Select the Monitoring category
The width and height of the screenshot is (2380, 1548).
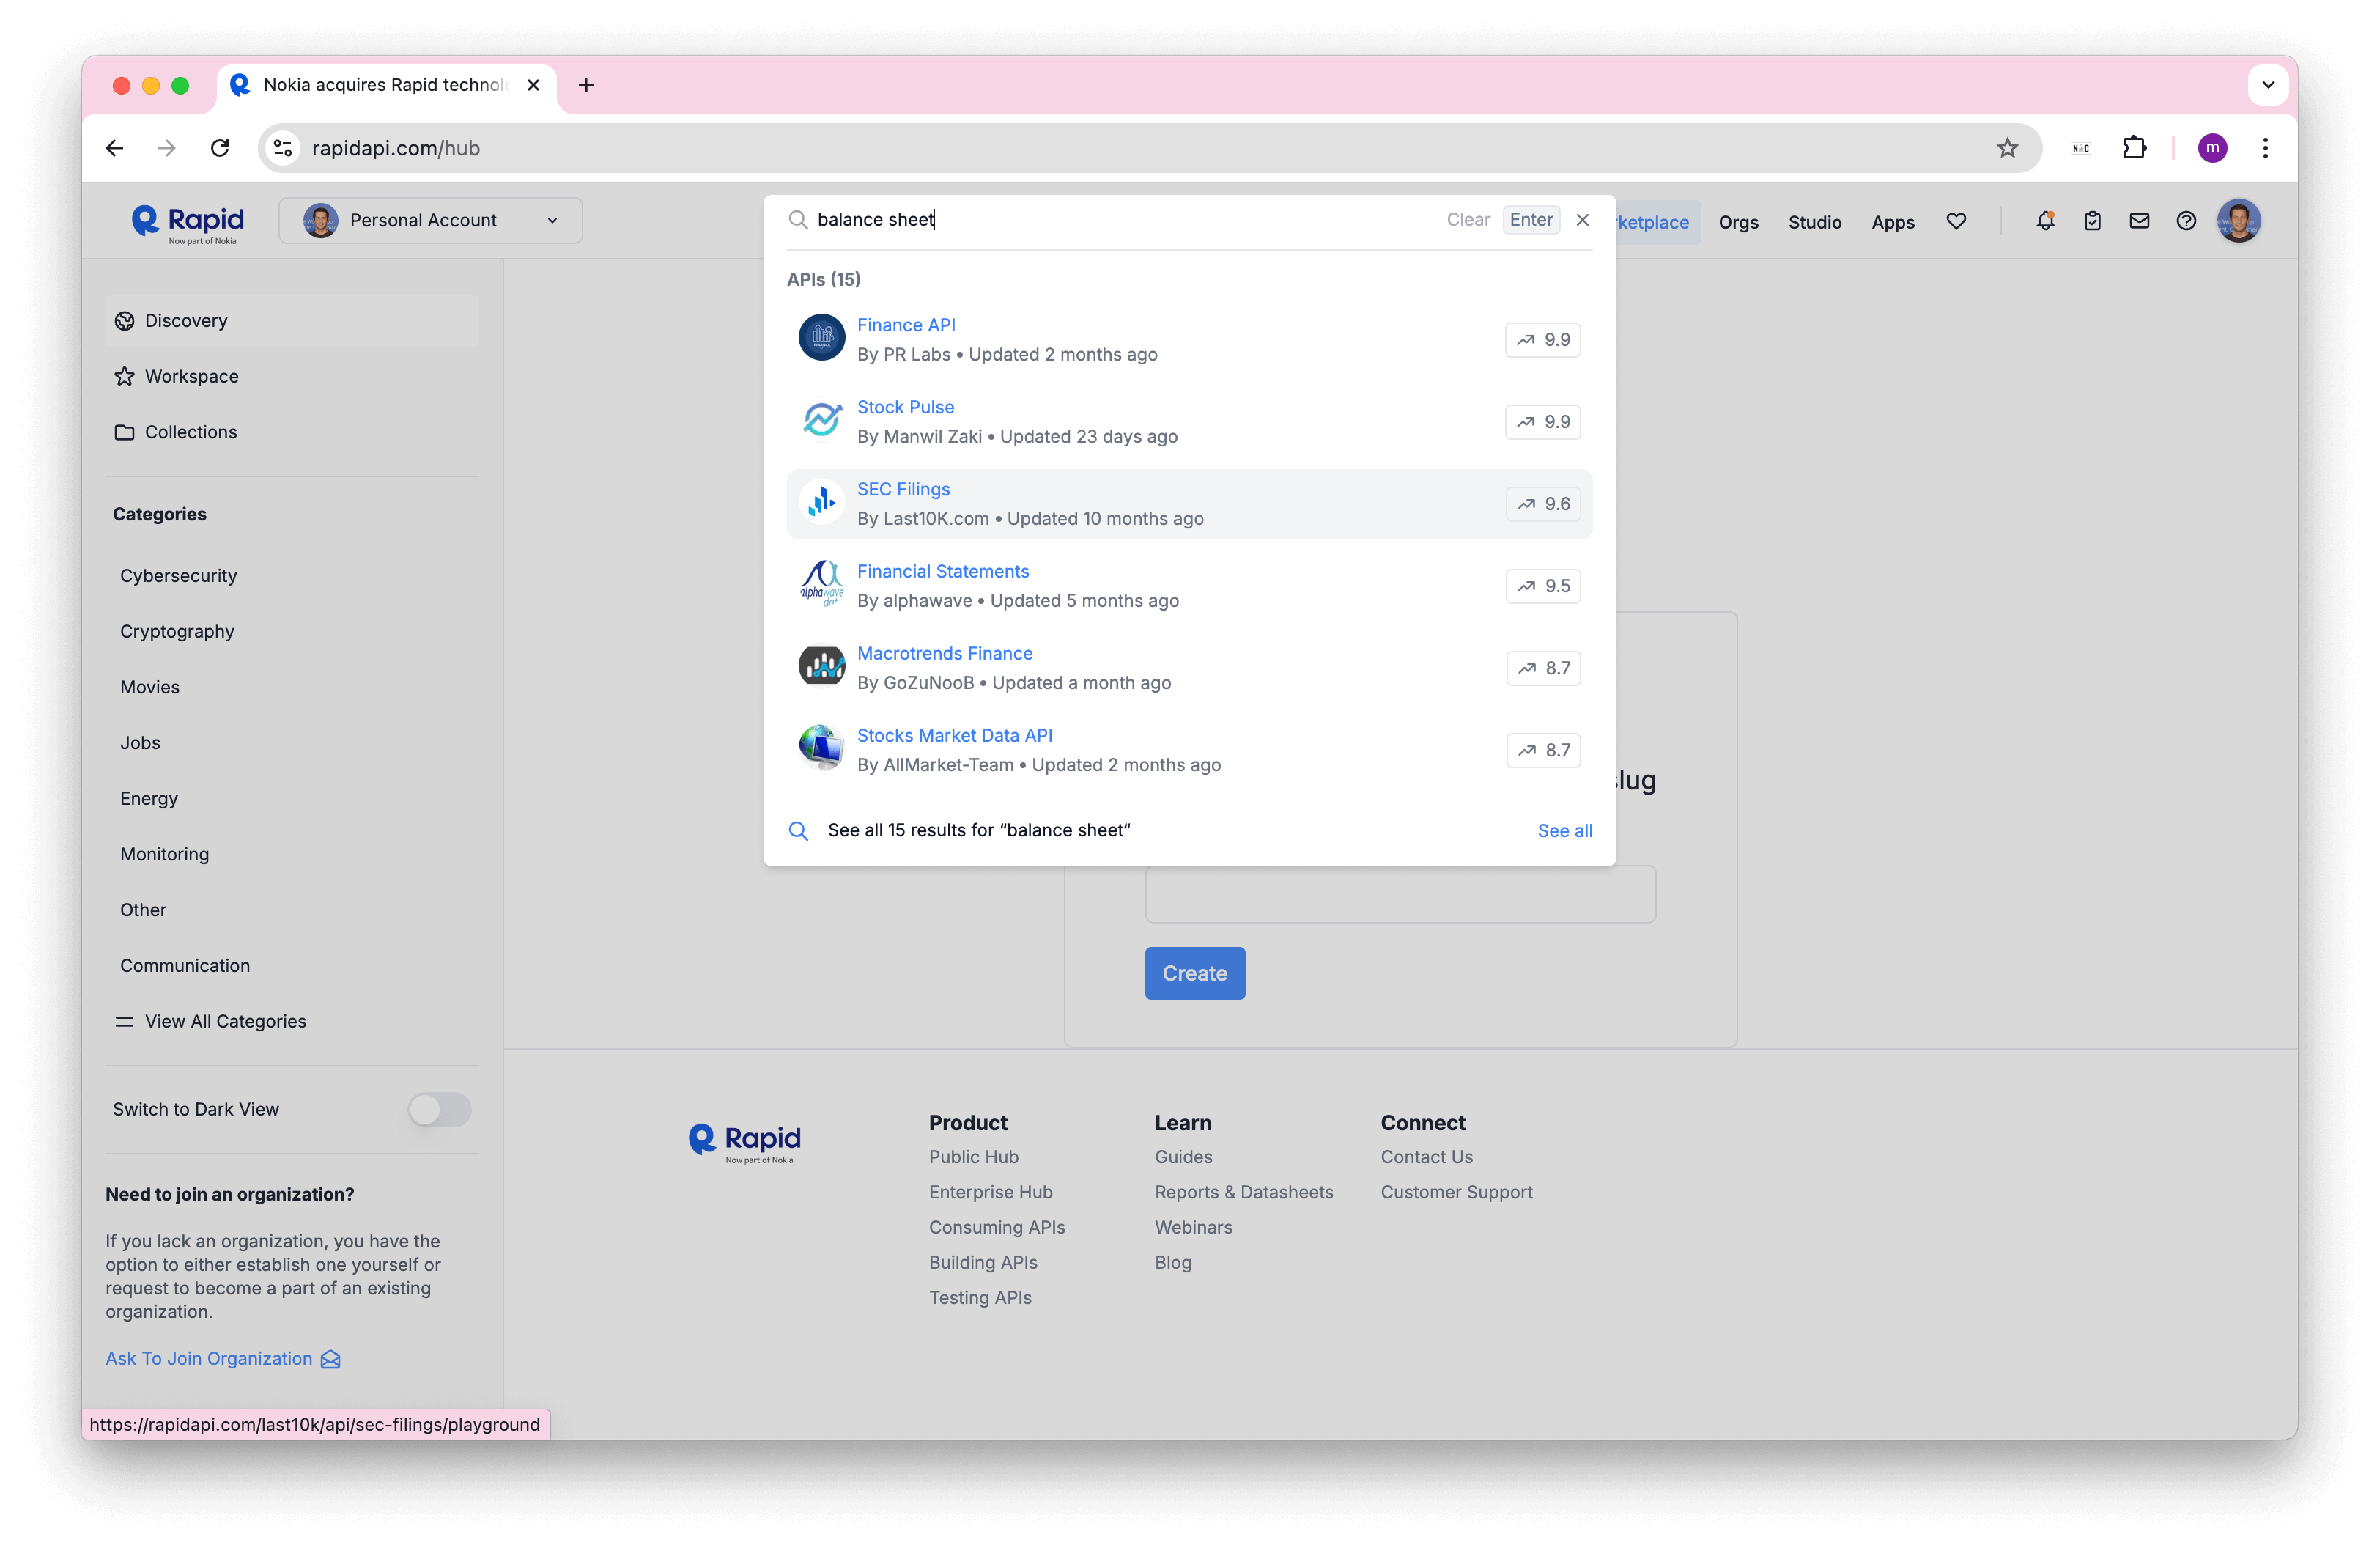pyautogui.click(x=165, y=854)
